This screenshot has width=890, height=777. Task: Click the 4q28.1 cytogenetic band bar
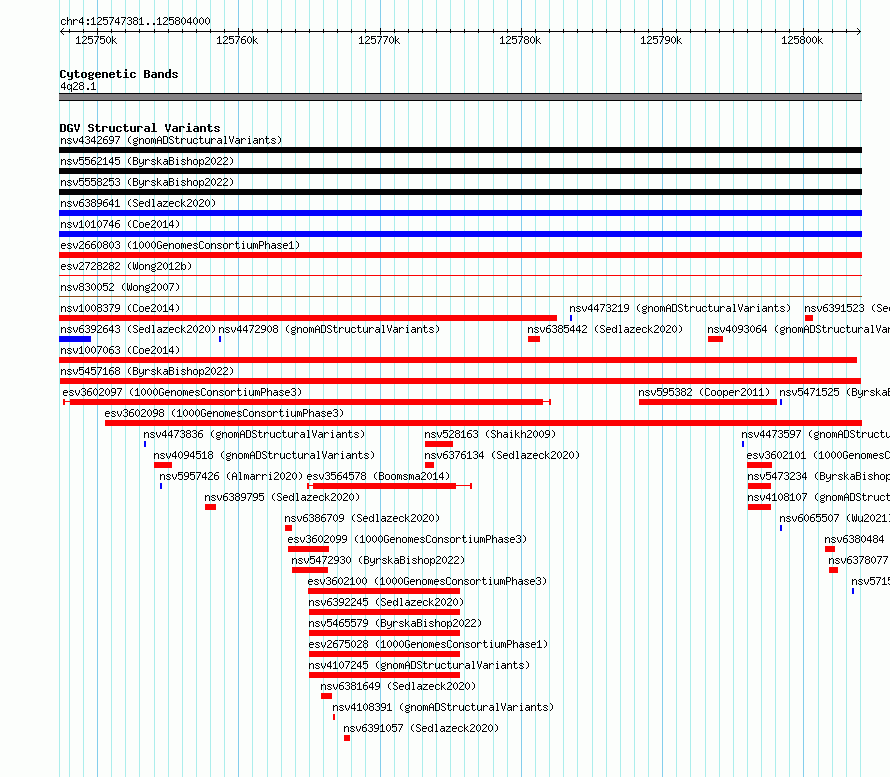[460, 97]
